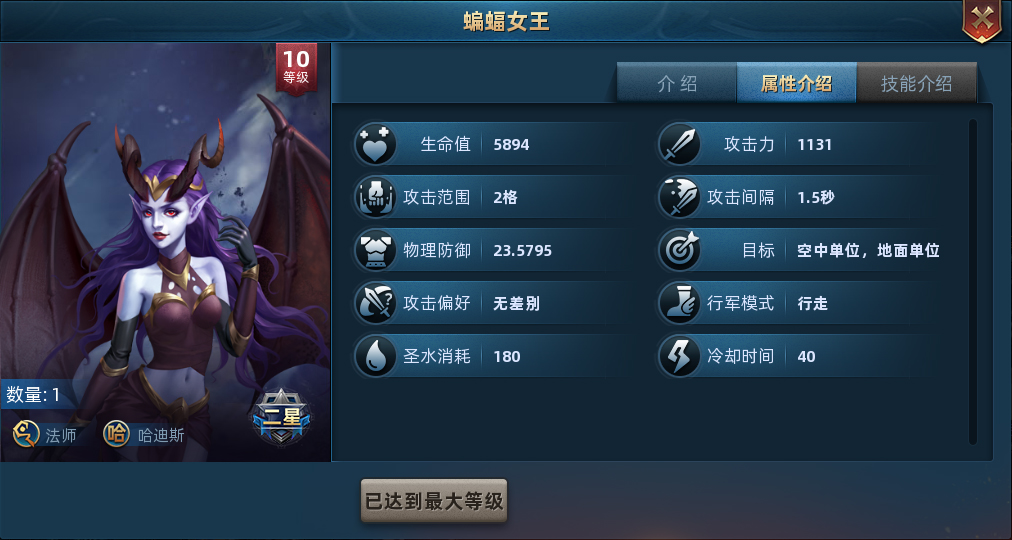Click the armor icon for 物理防御
The width and height of the screenshot is (1012, 540).
tap(375, 250)
